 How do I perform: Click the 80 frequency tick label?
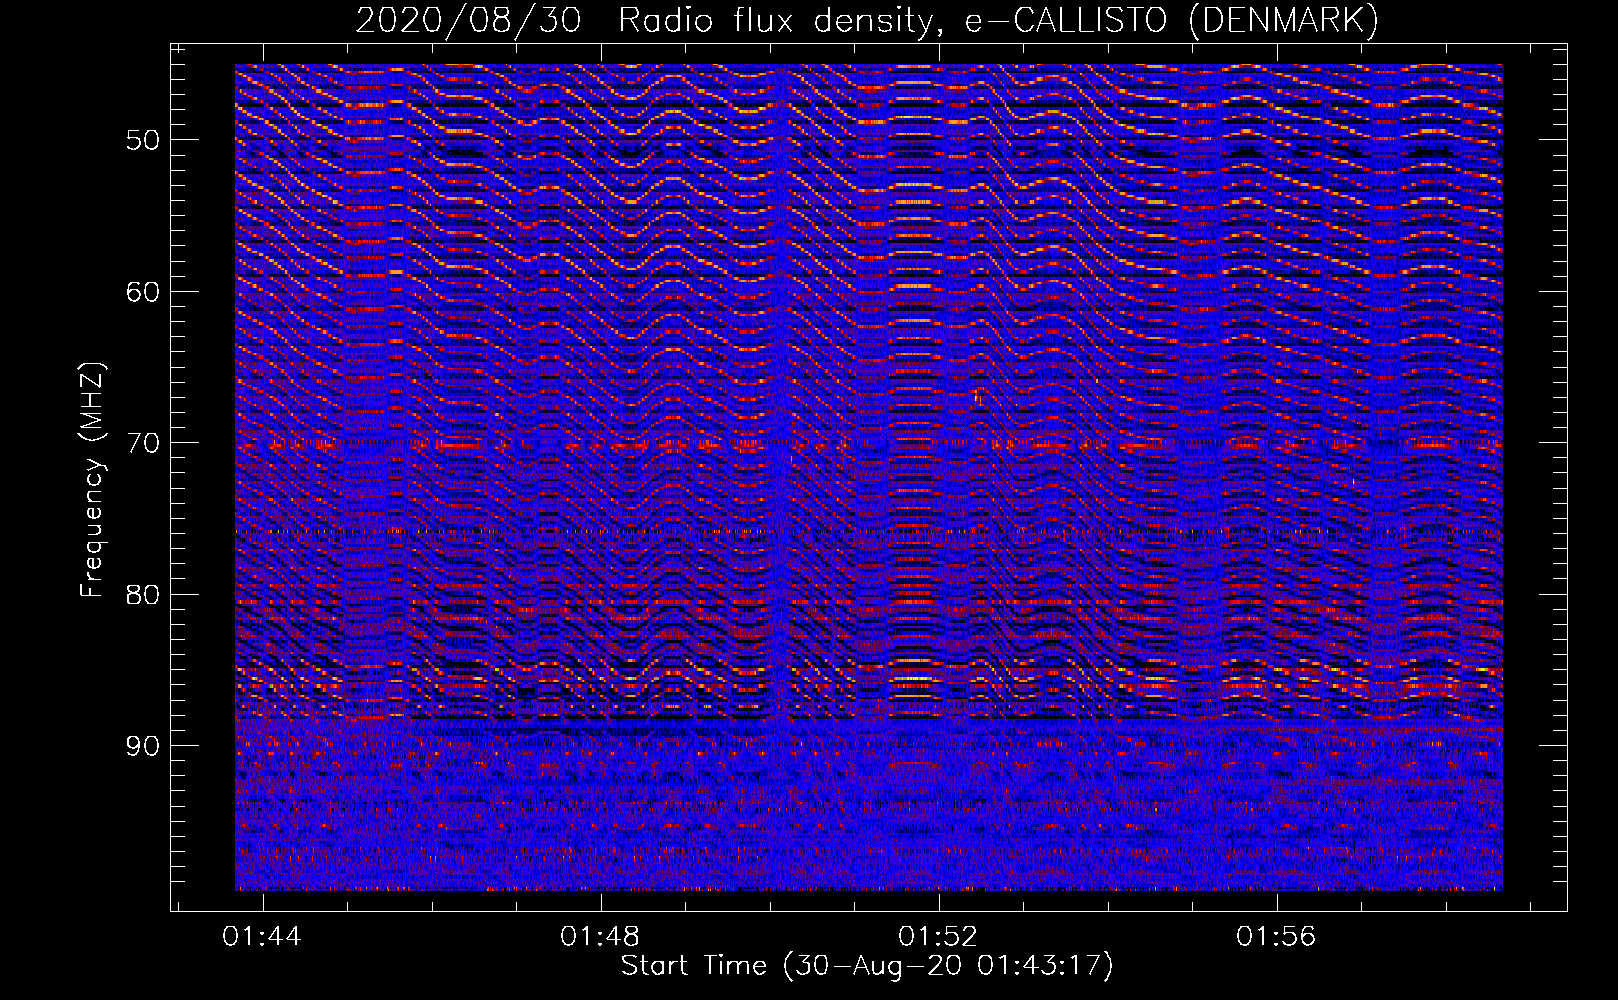tap(143, 595)
